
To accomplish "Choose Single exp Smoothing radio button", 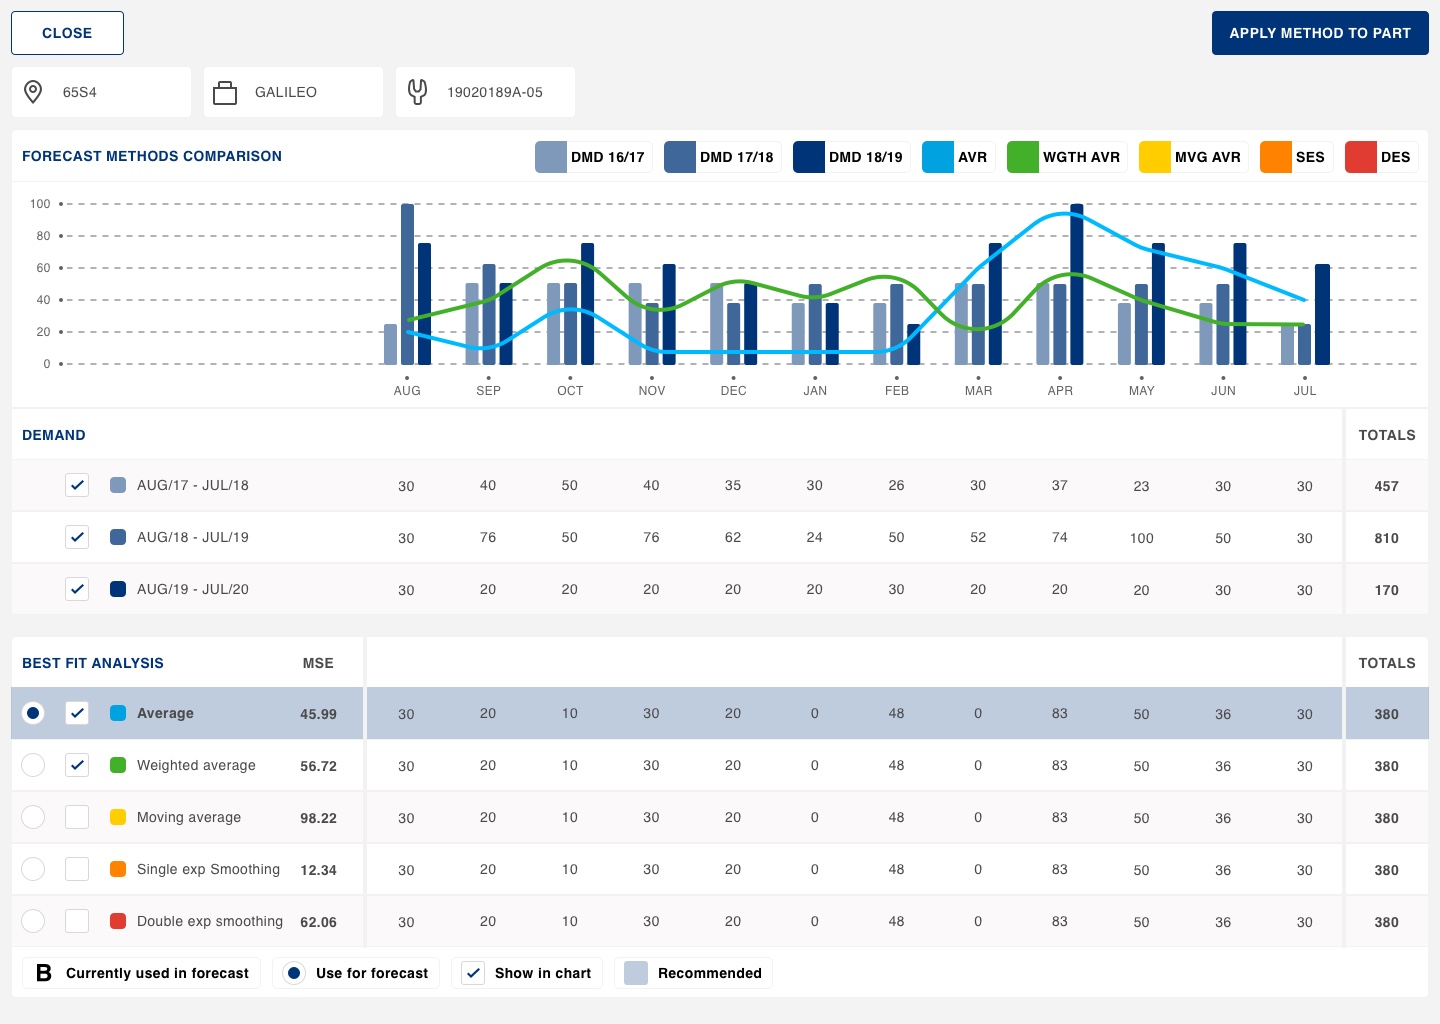I will 33,869.
